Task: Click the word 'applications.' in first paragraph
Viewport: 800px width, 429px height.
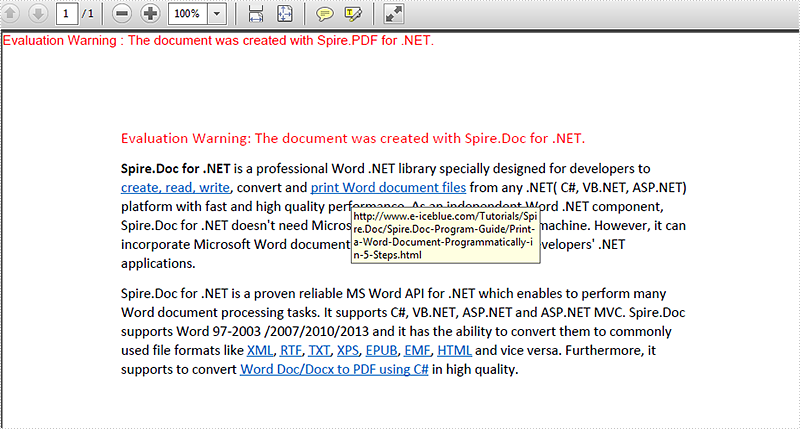Action: coord(158,264)
